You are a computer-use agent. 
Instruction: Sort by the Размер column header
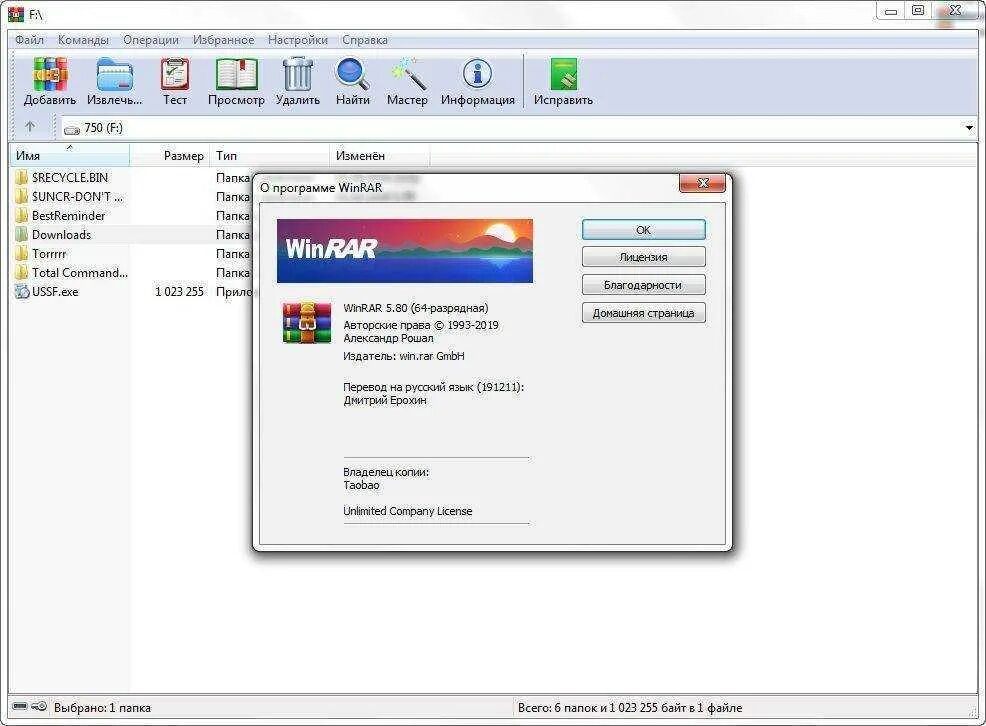point(170,155)
